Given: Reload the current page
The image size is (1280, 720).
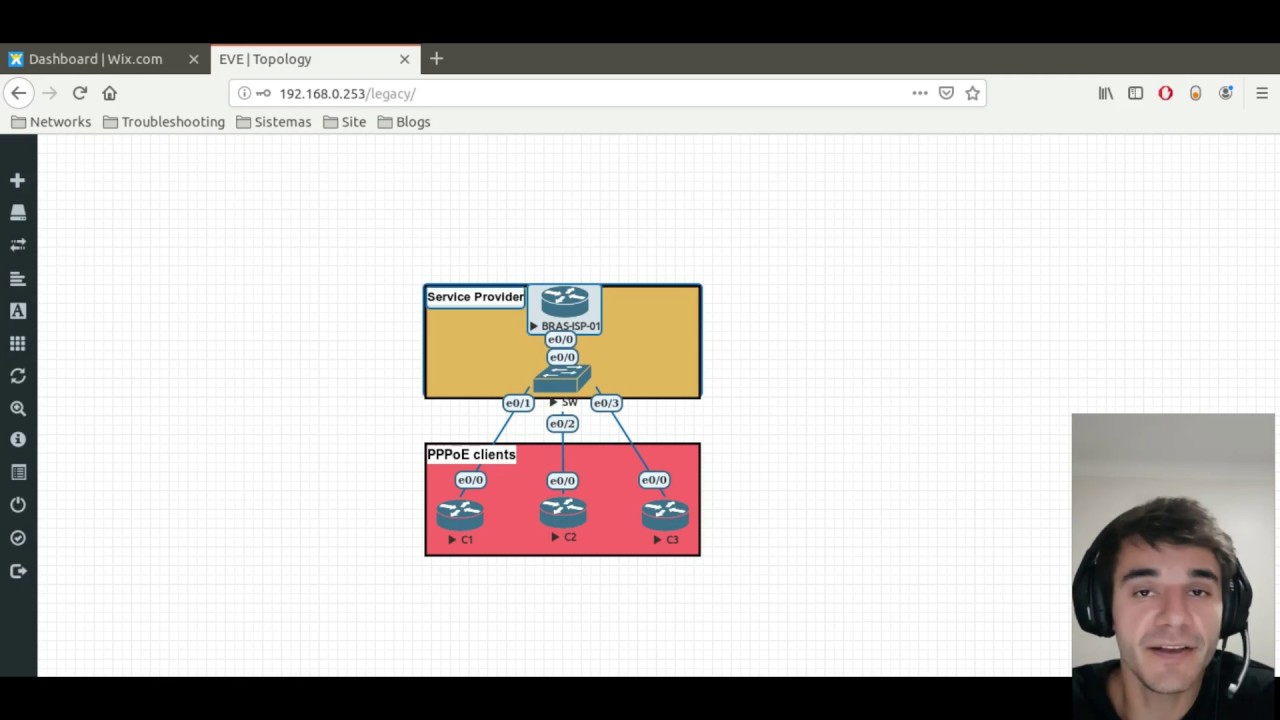Looking at the screenshot, I should pyautogui.click(x=80, y=93).
